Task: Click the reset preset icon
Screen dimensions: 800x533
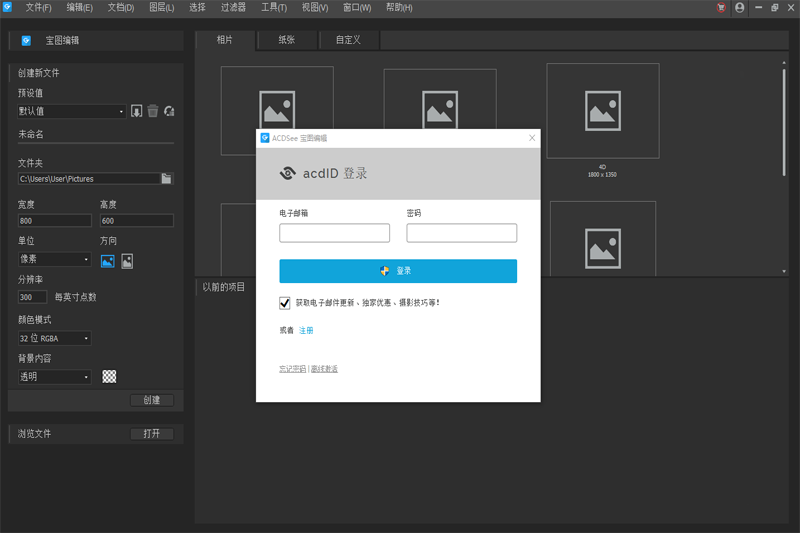Action: [169, 111]
